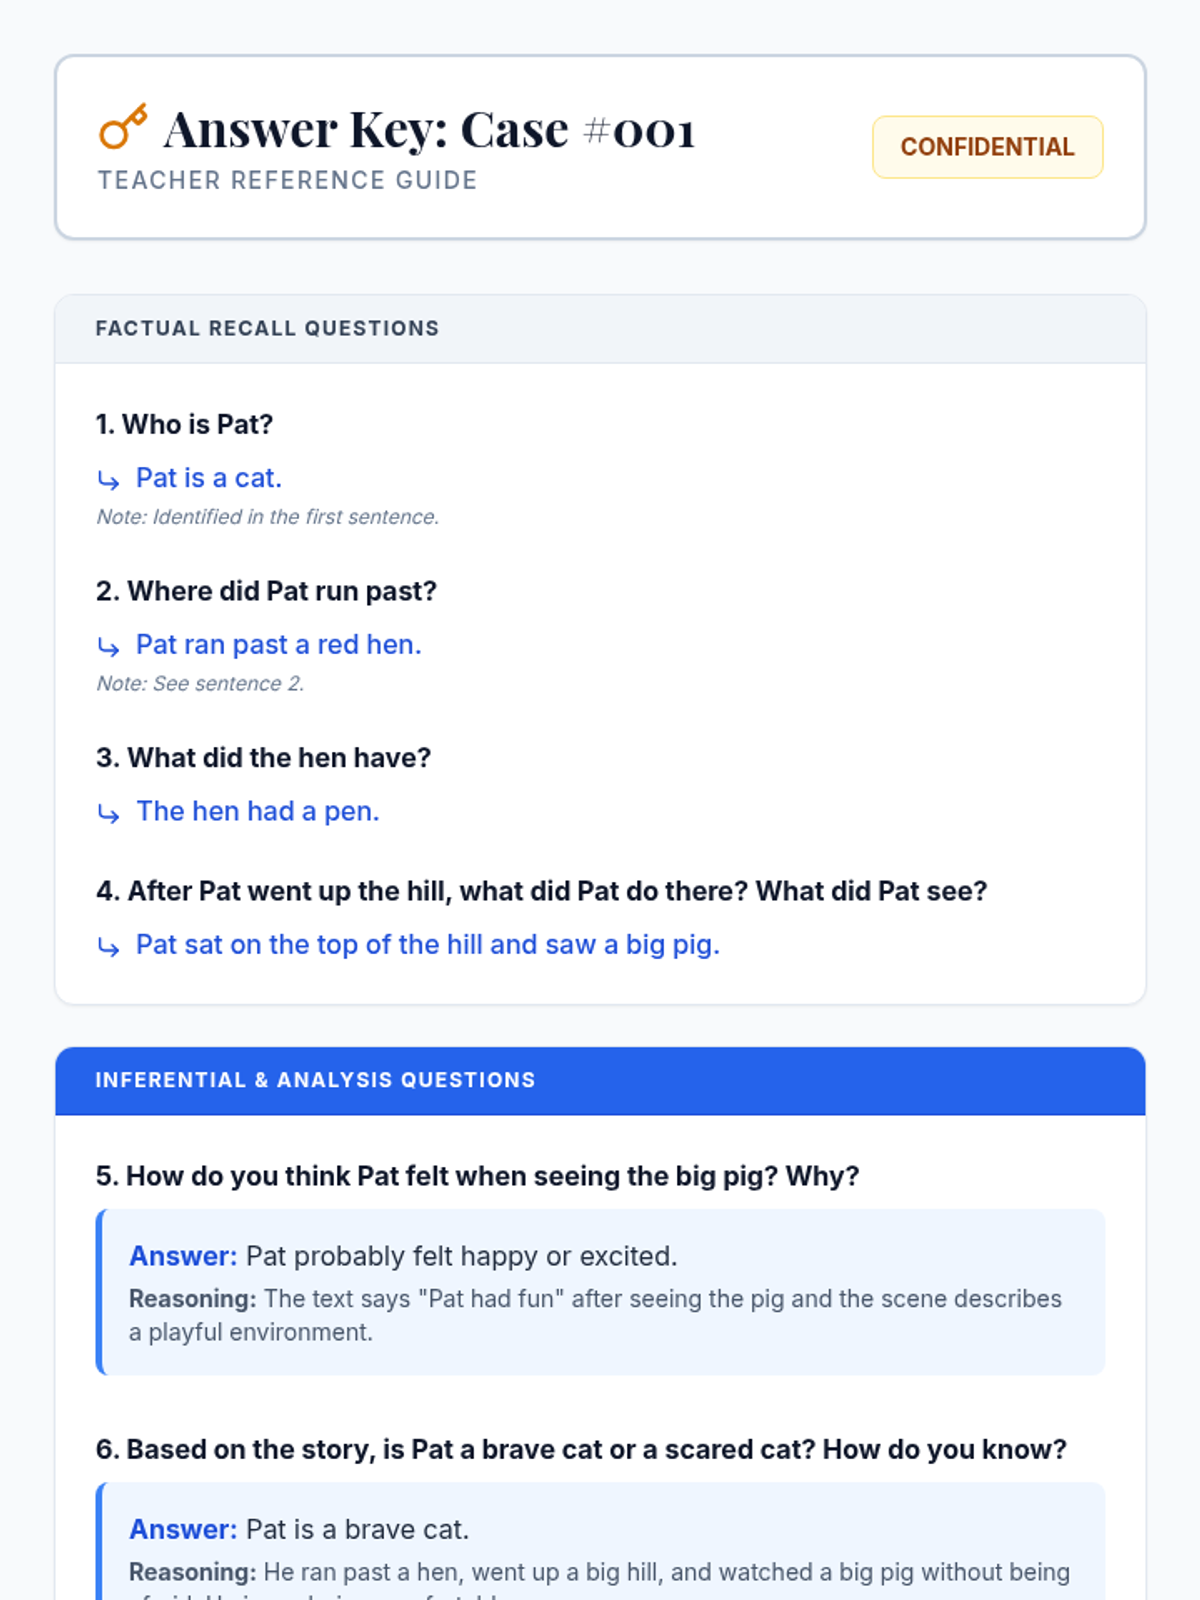This screenshot has width=1200, height=1600.
Task: Select the "Inferential & Analysis Questions" header bar
Action: (600, 1081)
